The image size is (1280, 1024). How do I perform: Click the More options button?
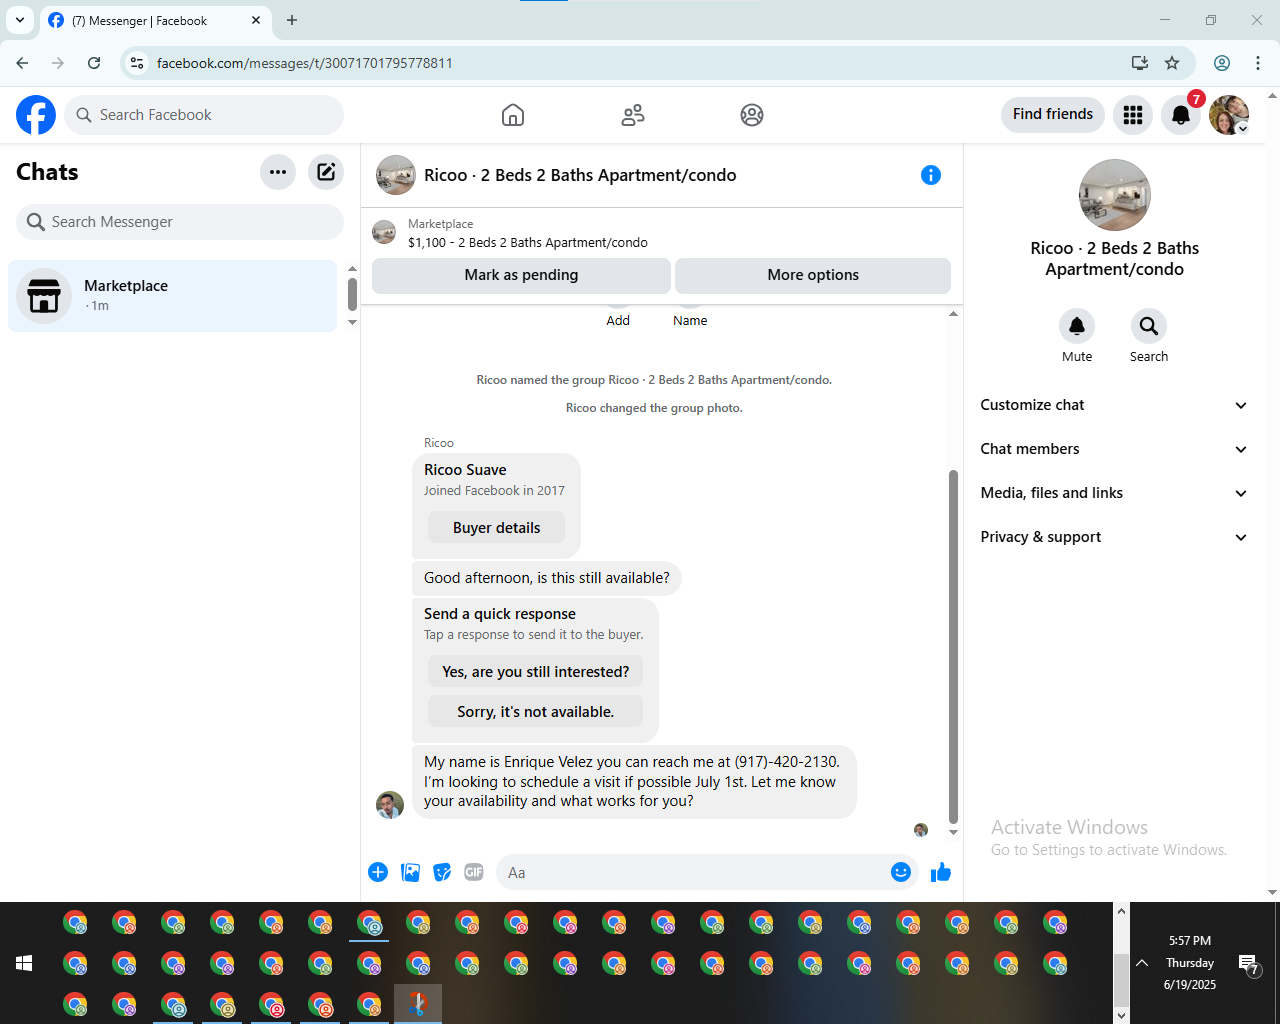(x=813, y=275)
